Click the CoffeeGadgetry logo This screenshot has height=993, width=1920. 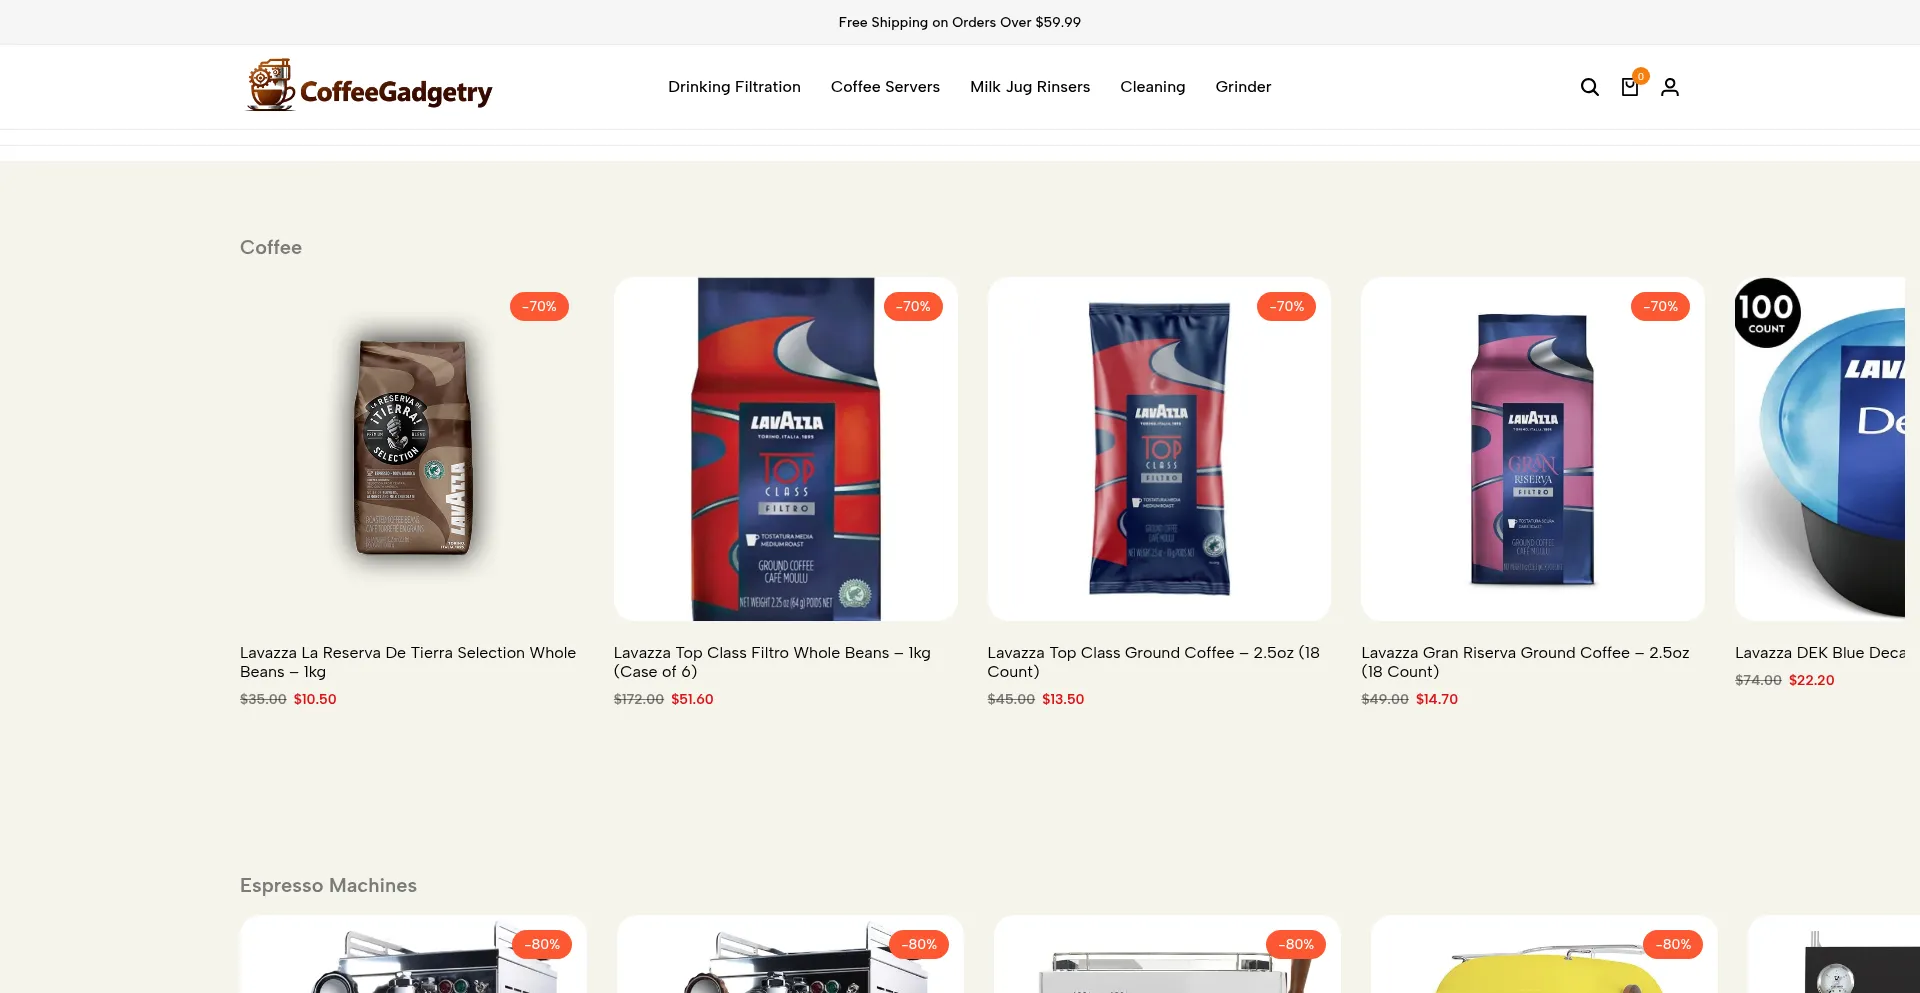369,86
